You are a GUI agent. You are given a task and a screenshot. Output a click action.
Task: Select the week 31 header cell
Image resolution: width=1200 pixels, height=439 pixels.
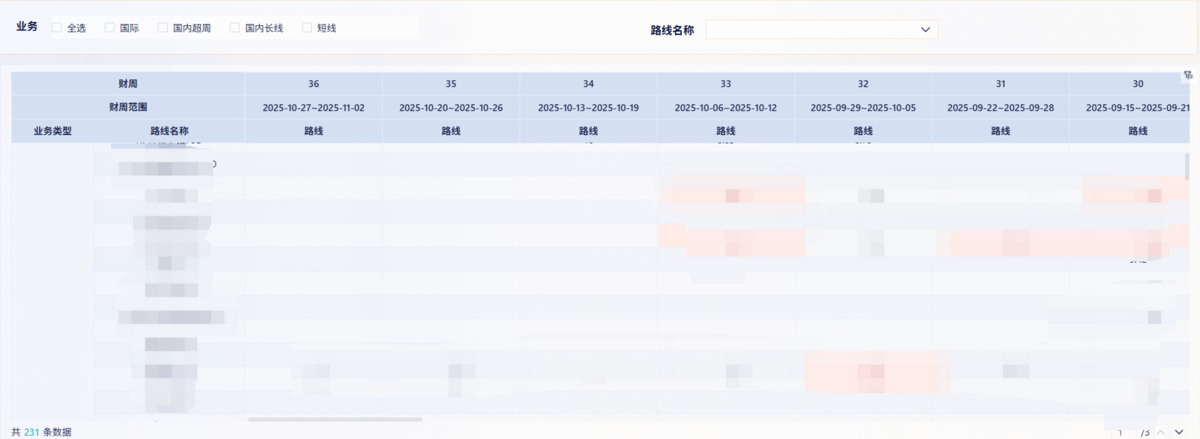tap(1000, 84)
